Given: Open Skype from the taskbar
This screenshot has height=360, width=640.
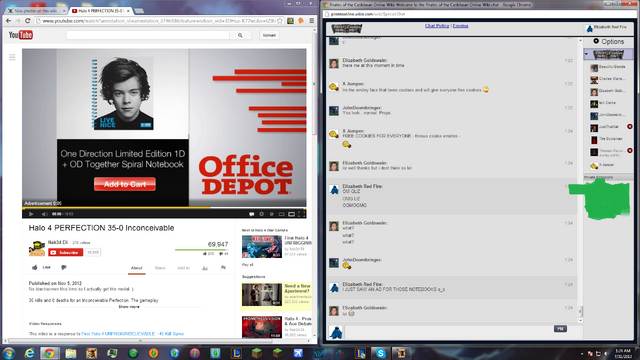Looking at the screenshot, I should pos(380,353).
